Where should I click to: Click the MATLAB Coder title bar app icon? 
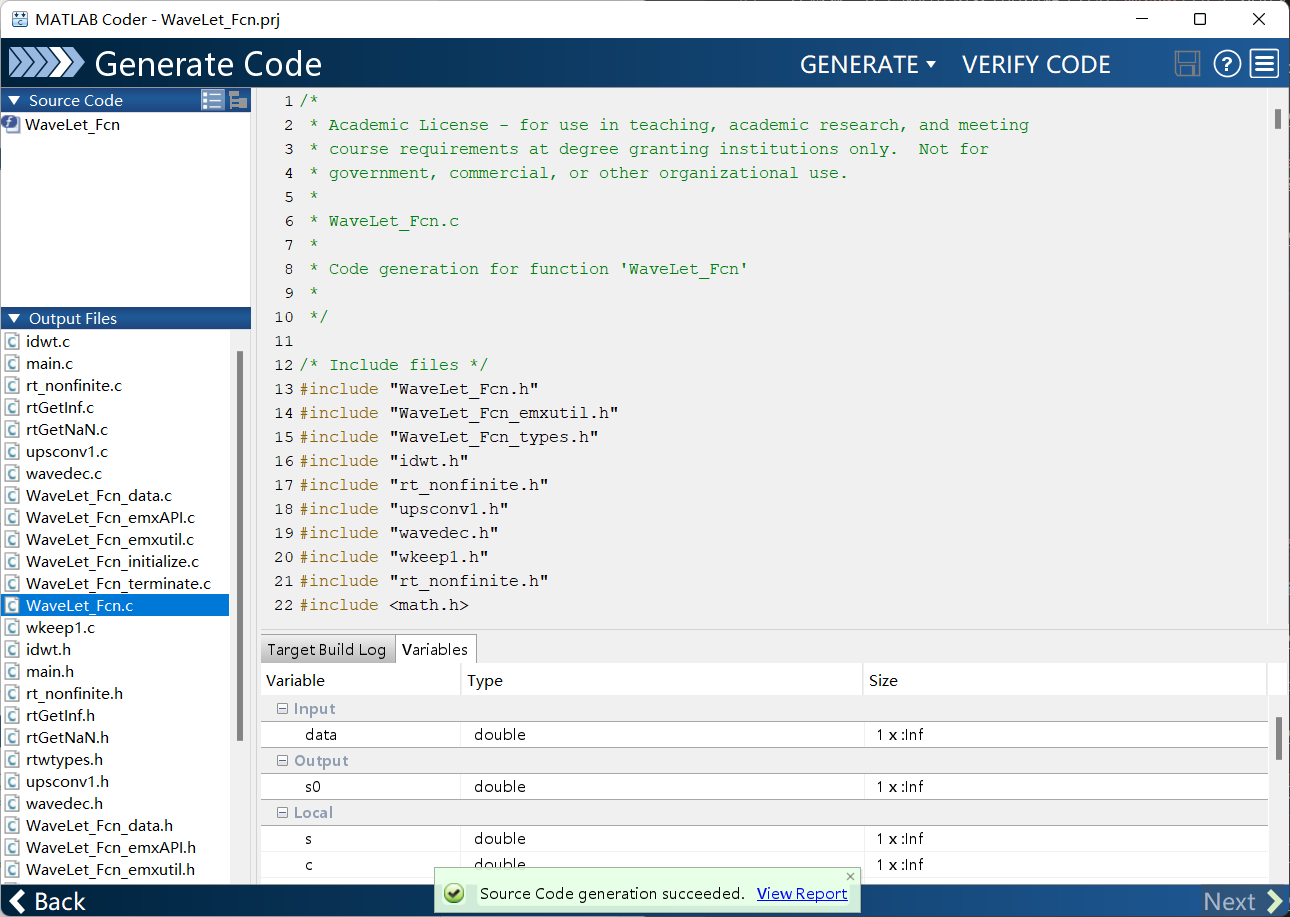20,19
